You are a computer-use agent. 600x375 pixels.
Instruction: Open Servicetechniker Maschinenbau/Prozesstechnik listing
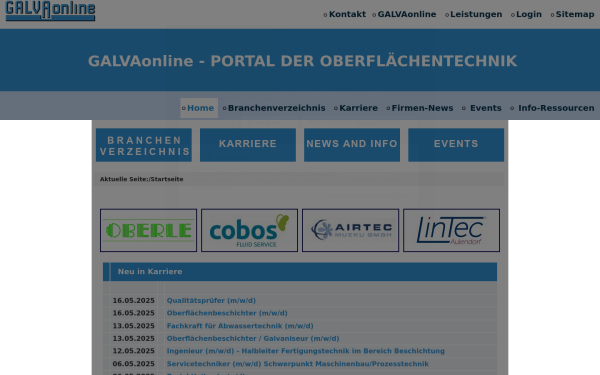(x=298, y=364)
